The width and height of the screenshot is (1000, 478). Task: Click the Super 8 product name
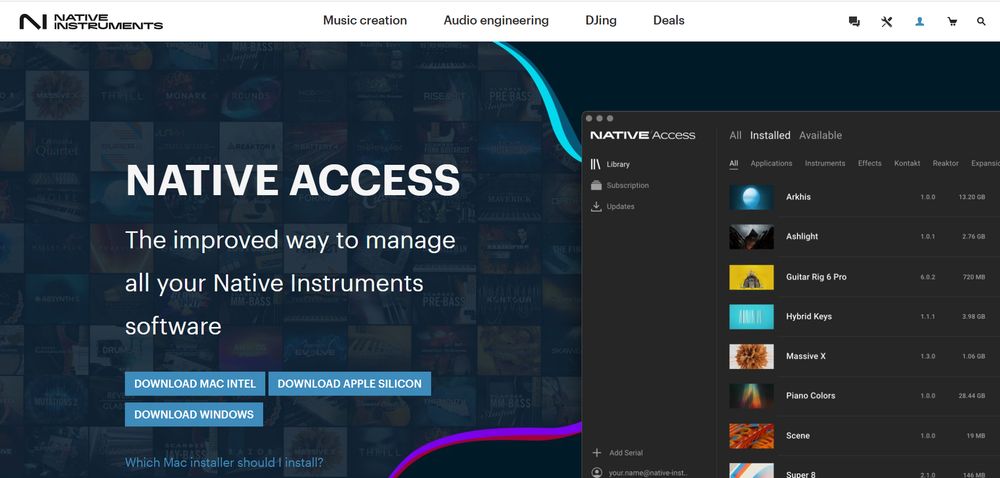click(800, 474)
